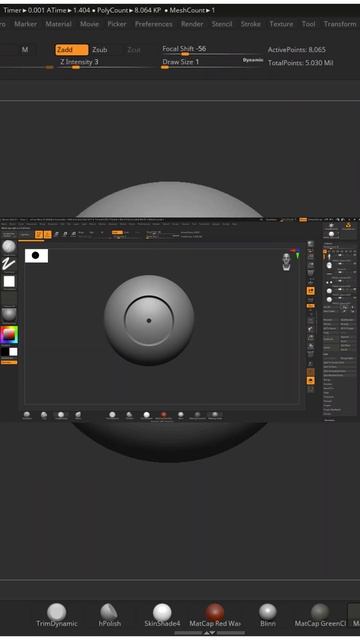Choose the MatCap Red Wax material
Viewport: 360px width, 640px height.
pyautogui.click(x=215, y=615)
